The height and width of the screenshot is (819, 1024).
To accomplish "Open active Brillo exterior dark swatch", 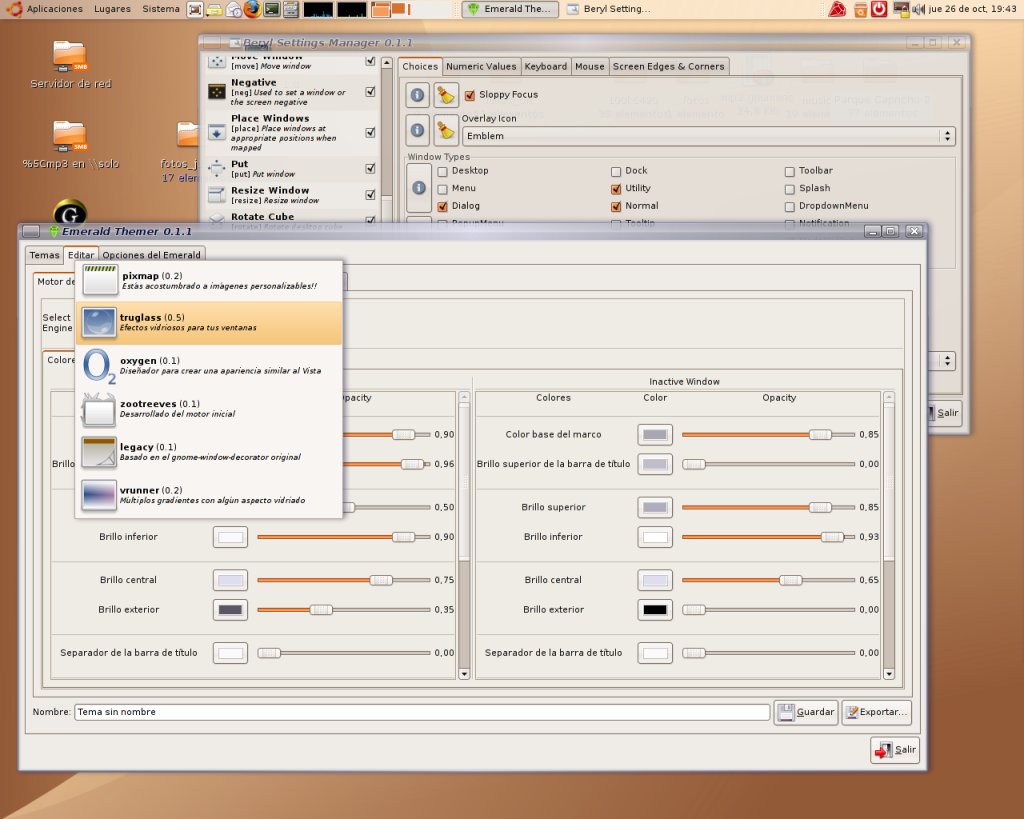I will [x=230, y=610].
